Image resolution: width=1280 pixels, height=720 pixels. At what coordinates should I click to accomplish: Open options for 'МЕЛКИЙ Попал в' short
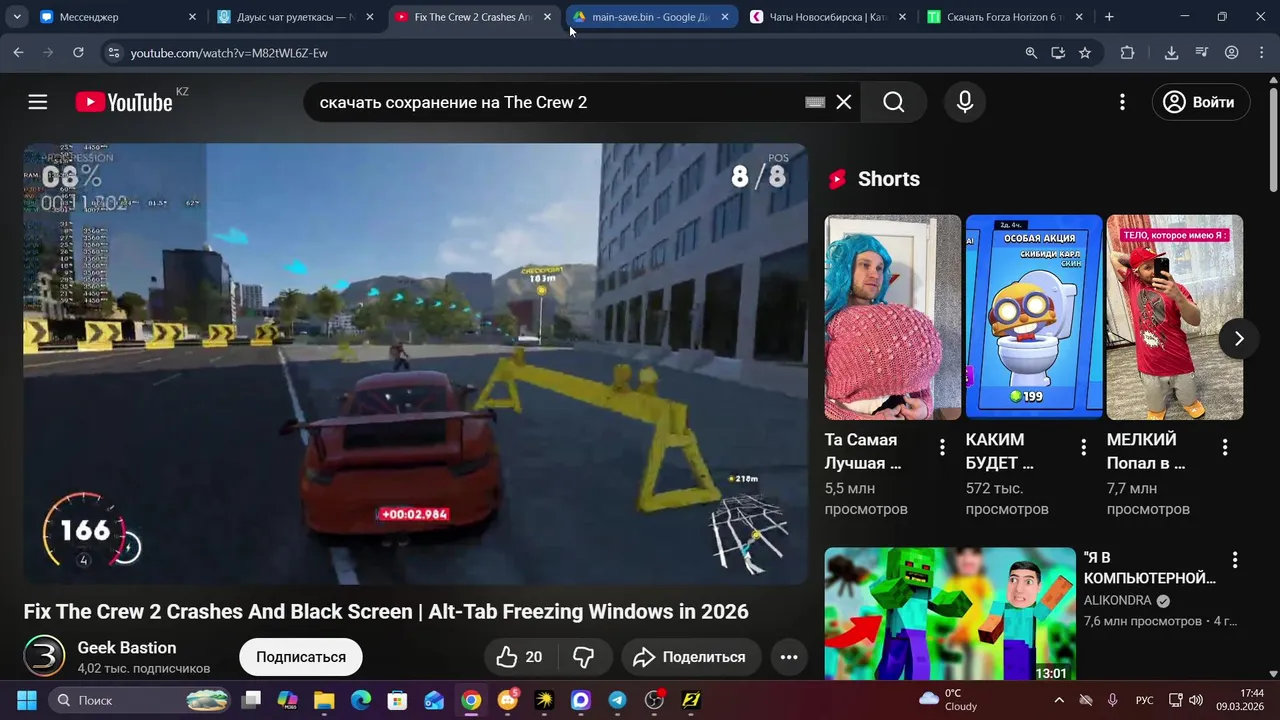[x=1225, y=448]
